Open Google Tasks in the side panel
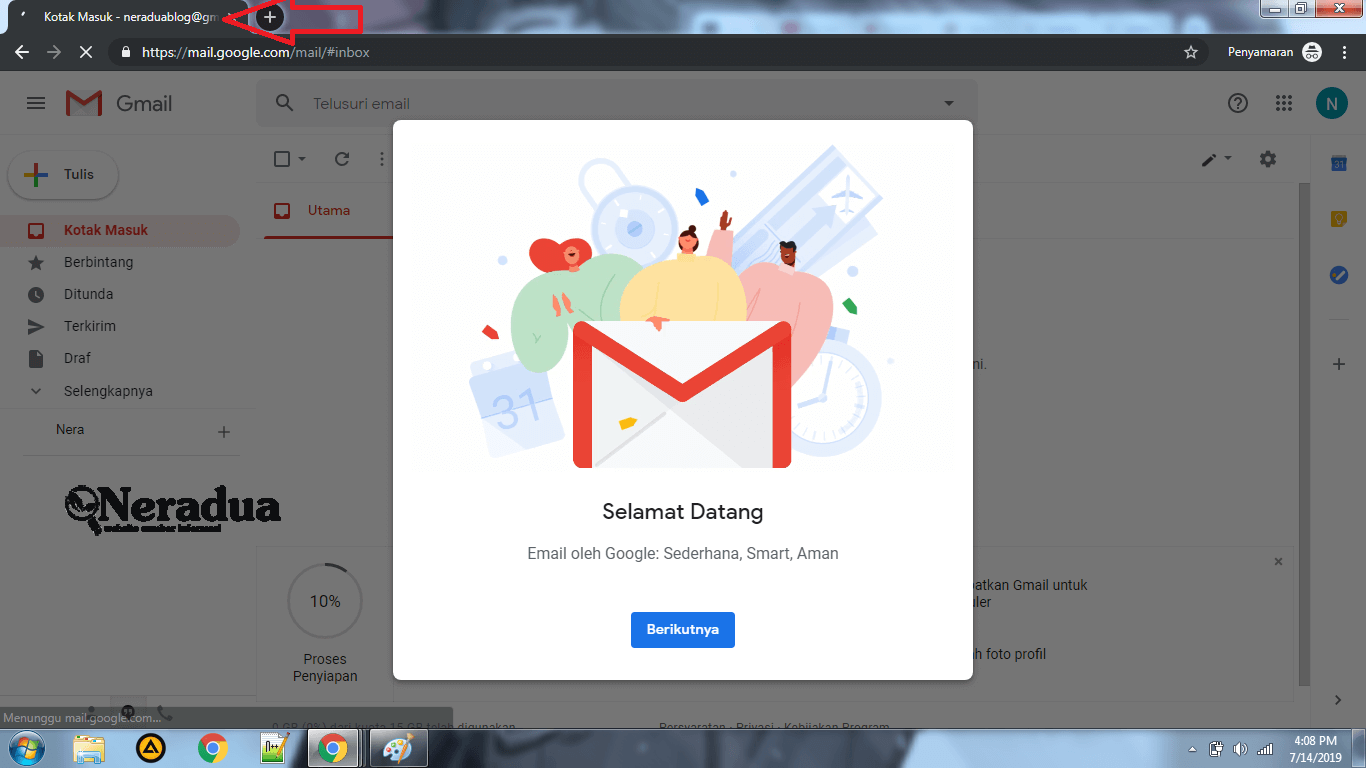 [1338, 275]
